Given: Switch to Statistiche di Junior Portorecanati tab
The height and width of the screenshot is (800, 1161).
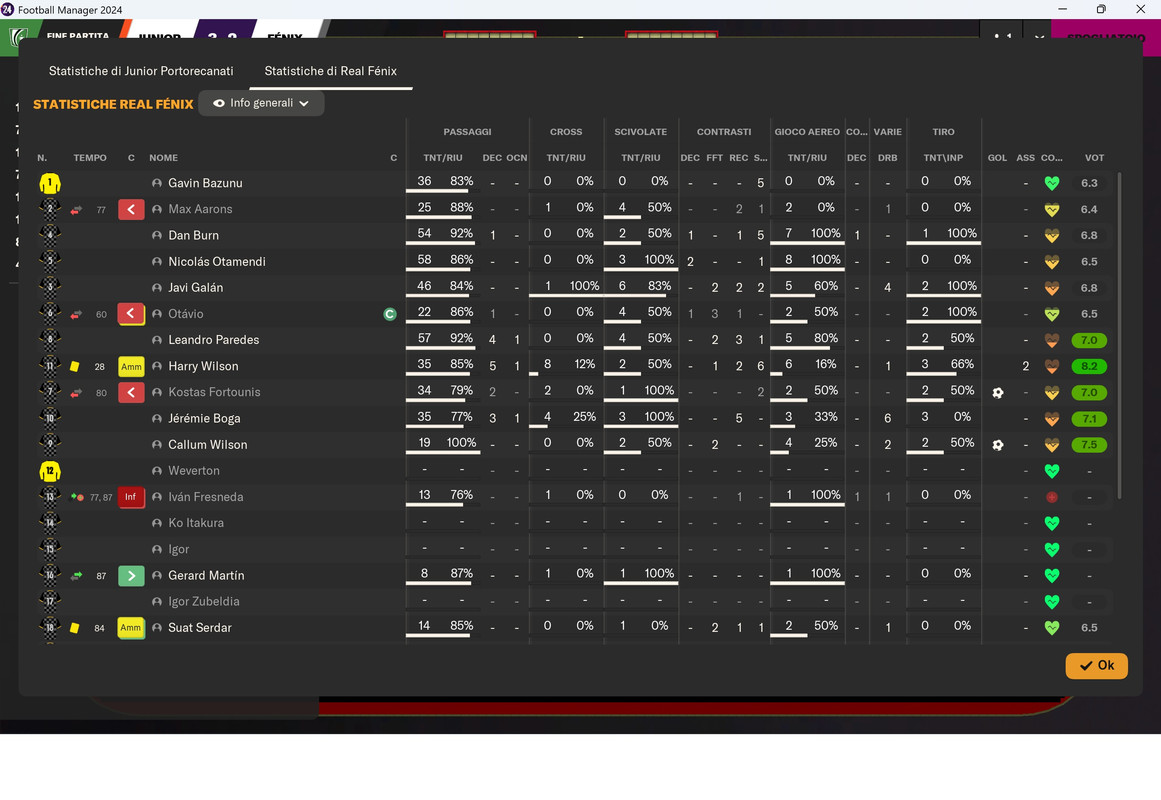Looking at the screenshot, I should click(x=141, y=71).
